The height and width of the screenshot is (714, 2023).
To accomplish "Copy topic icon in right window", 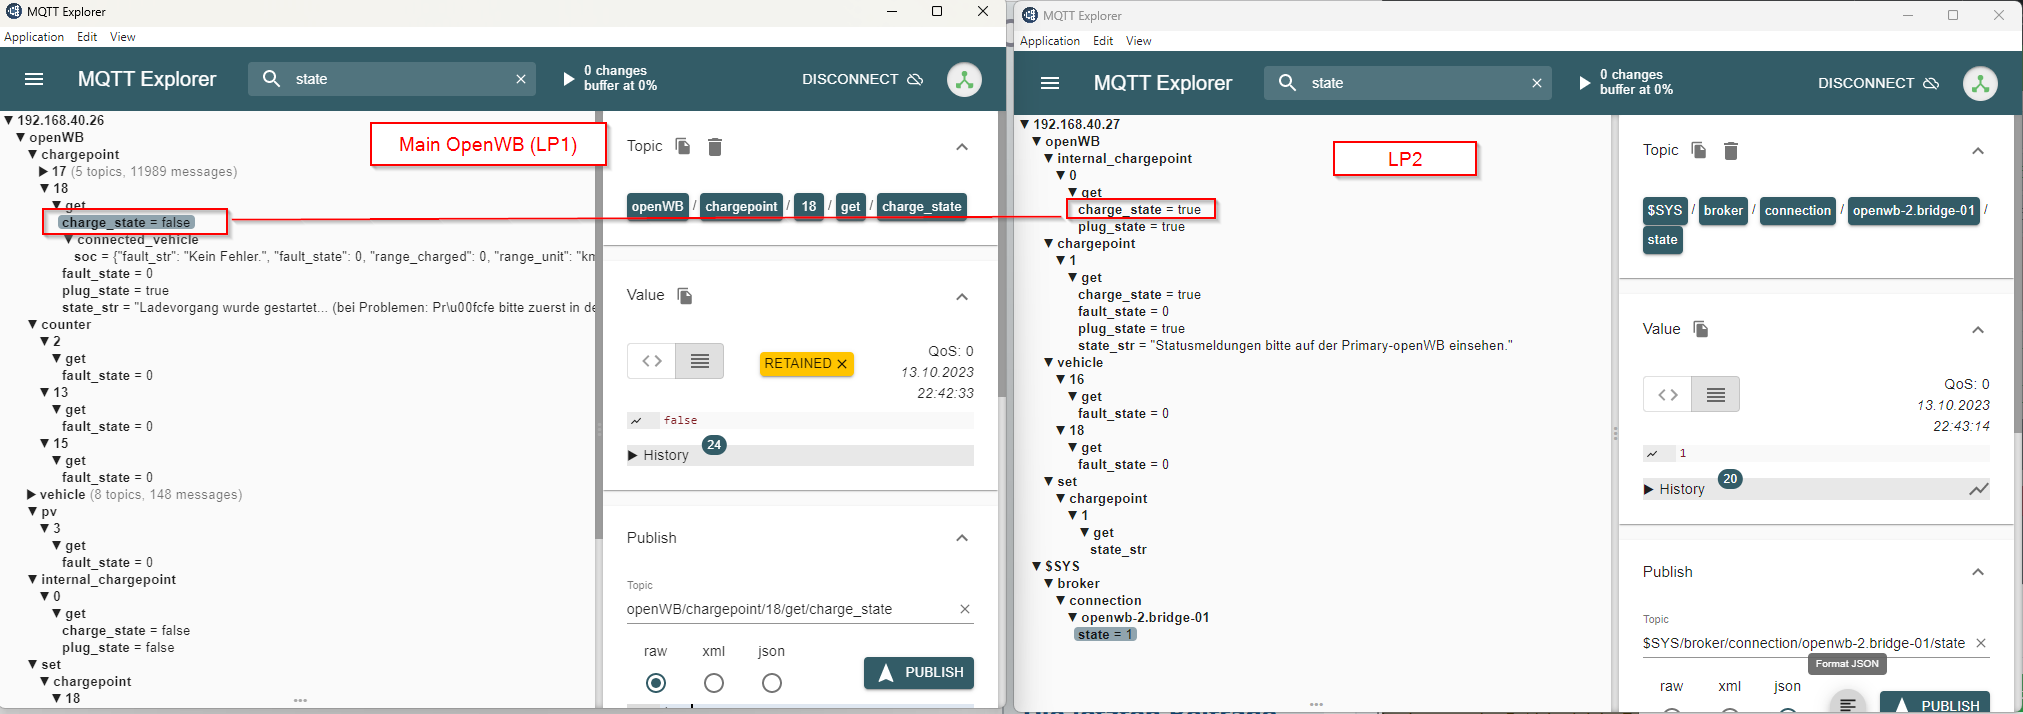I will pos(1699,150).
